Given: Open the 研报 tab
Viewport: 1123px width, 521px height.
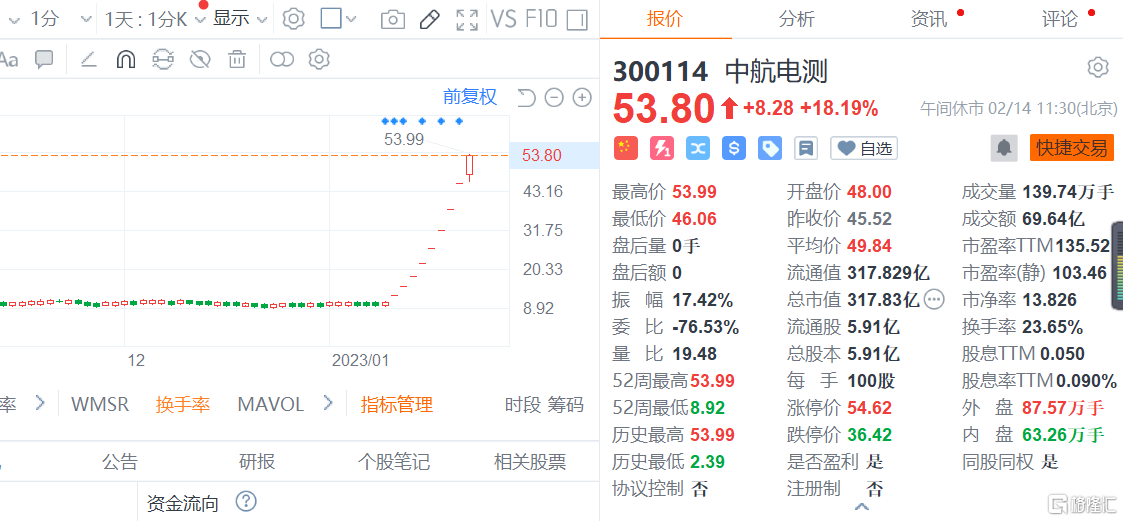Looking at the screenshot, I should (256, 462).
